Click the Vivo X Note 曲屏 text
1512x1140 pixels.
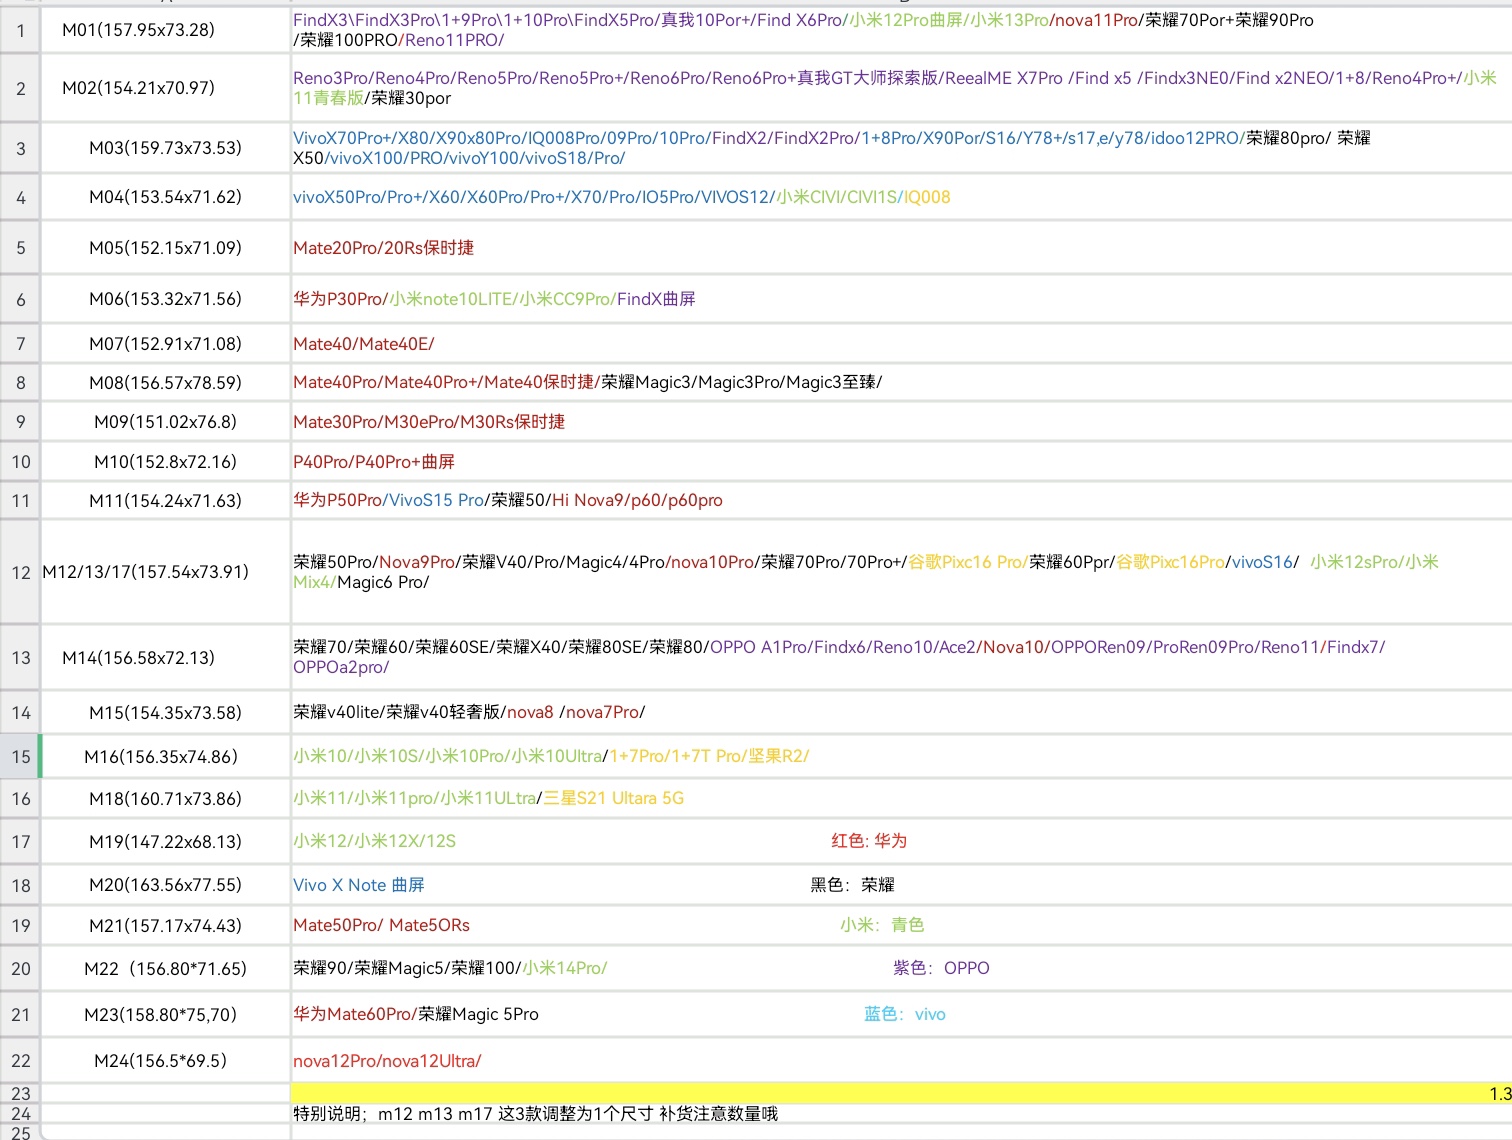[x=359, y=885]
